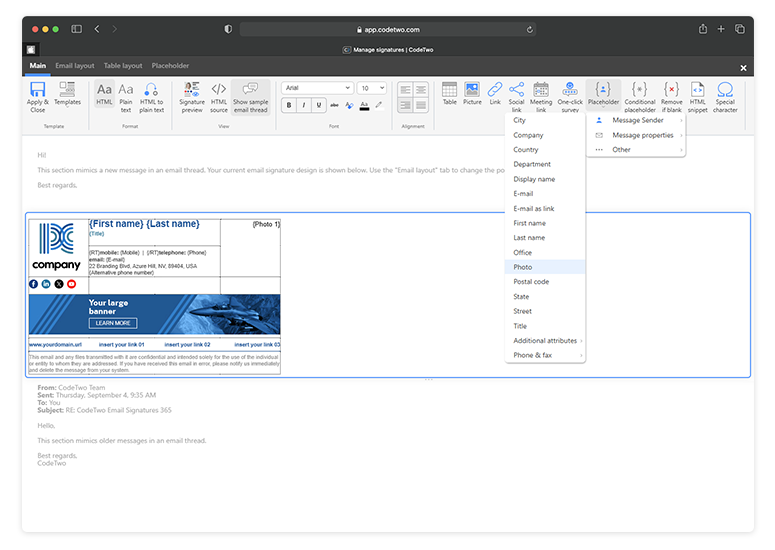Open the font size dropdown
The height and width of the screenshot is (550, 775).
371,88
